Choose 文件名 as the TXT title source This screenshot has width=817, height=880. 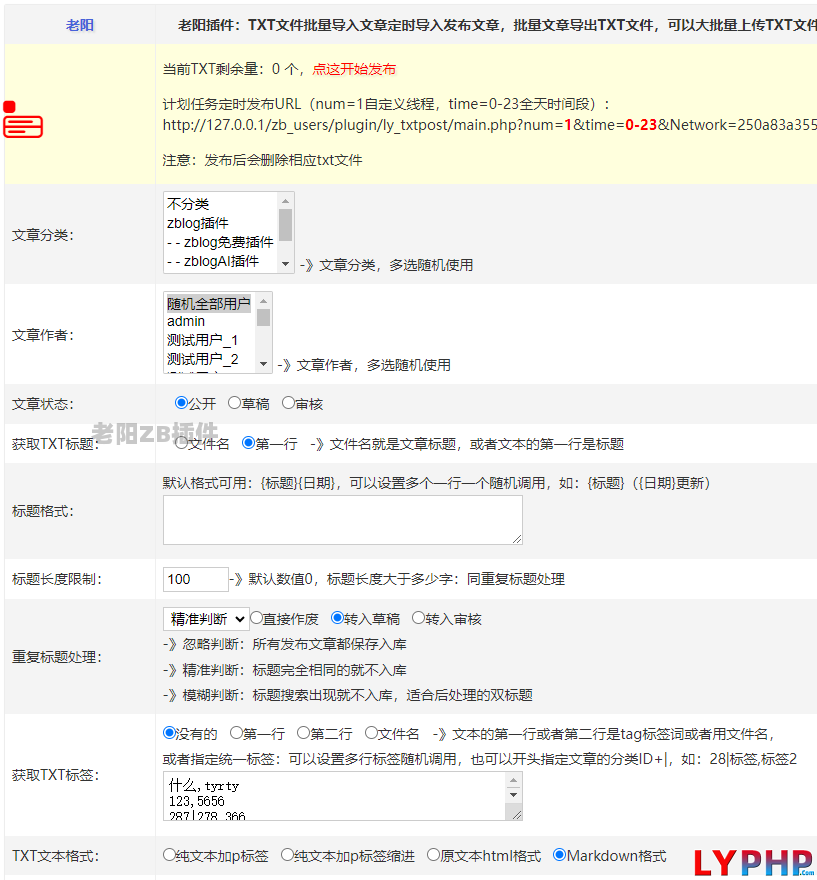pyautogui.click(x=182, y=443)
